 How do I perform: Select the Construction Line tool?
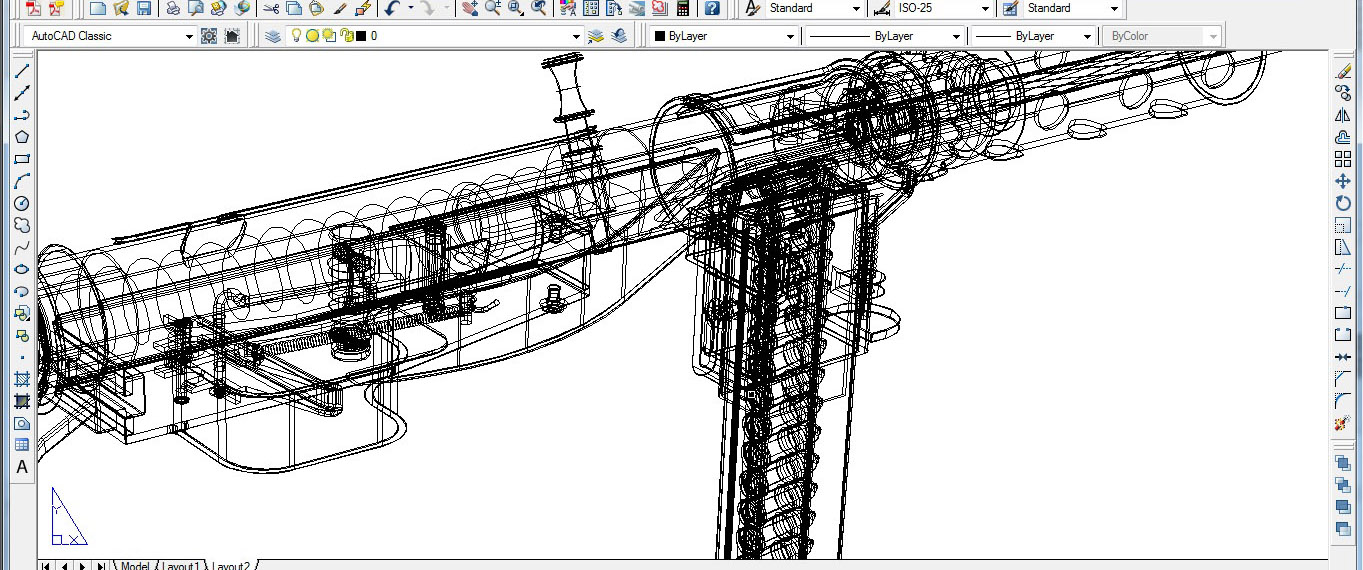click(x=22, y=93)
